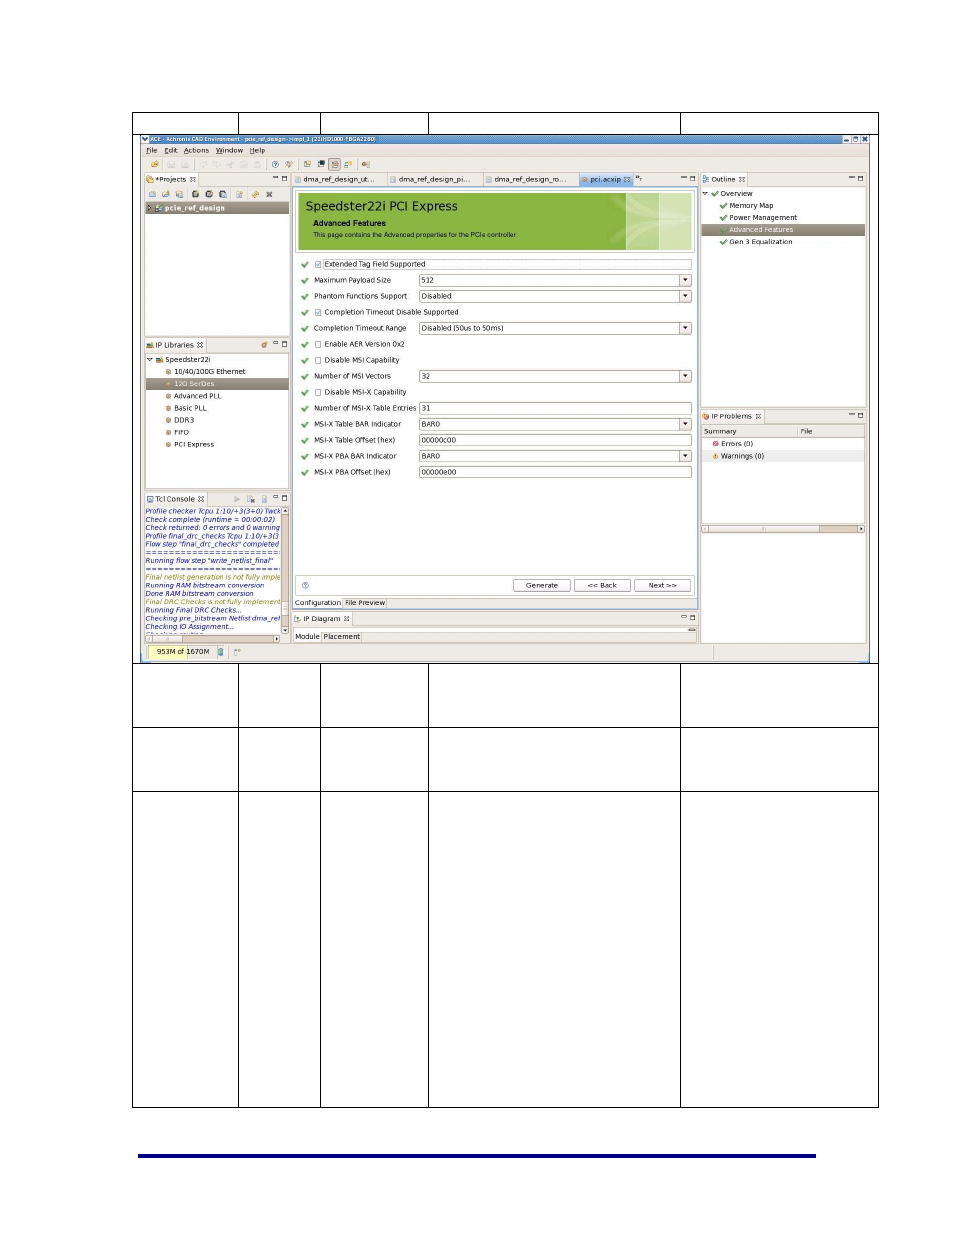Screen dimensions: 954x1235
Task: Maximize the IP Diagram panel
Action: tap(692, 618)
